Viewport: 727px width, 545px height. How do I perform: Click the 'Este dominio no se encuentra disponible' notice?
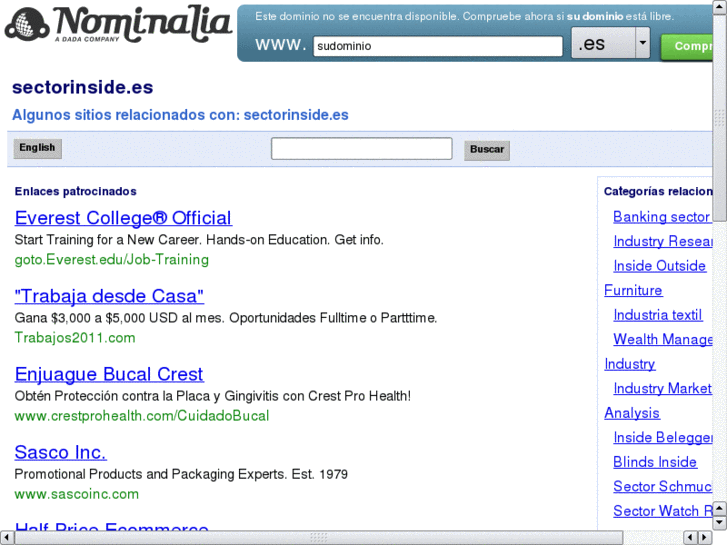click(464, 17)
